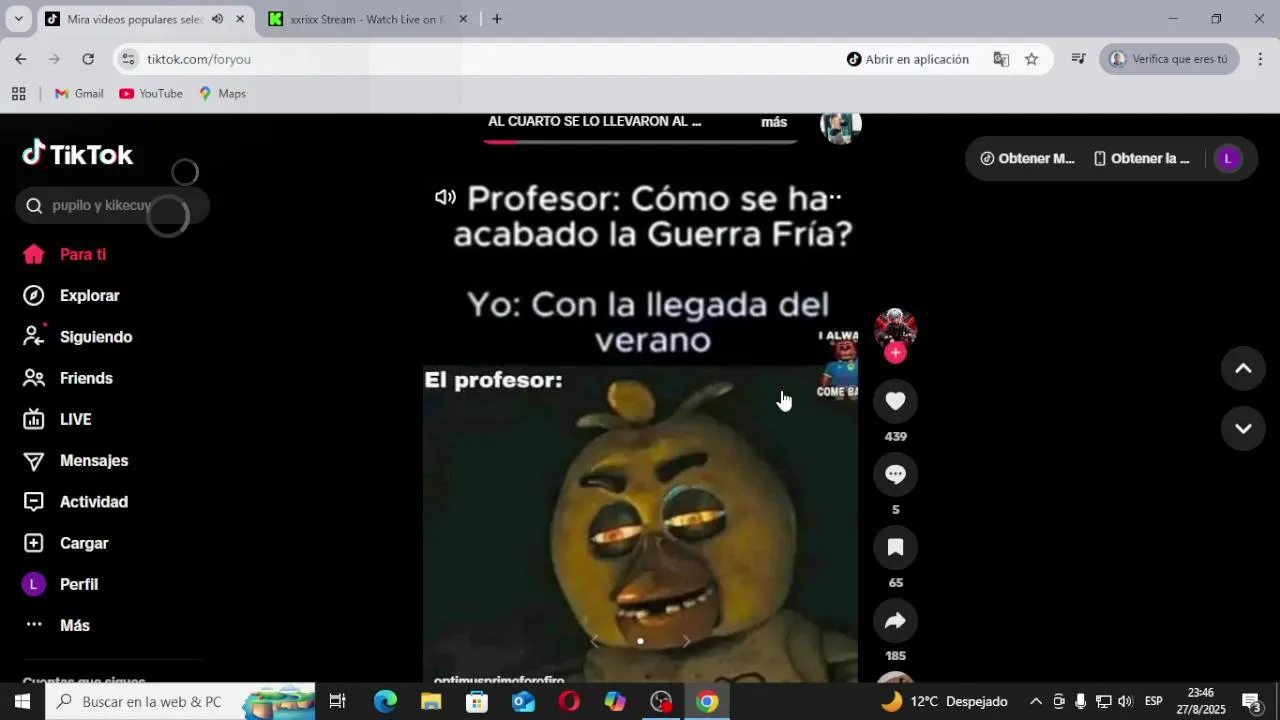Screen dimensions: 1280x720
Task: Open the taskbar volume control
Action: 1125,702
